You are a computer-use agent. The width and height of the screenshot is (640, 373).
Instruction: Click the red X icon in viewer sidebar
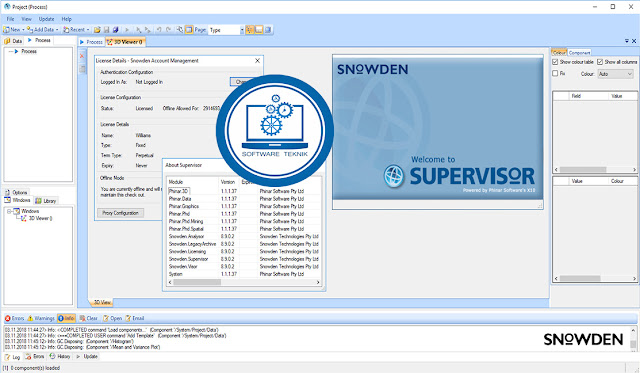82,56
